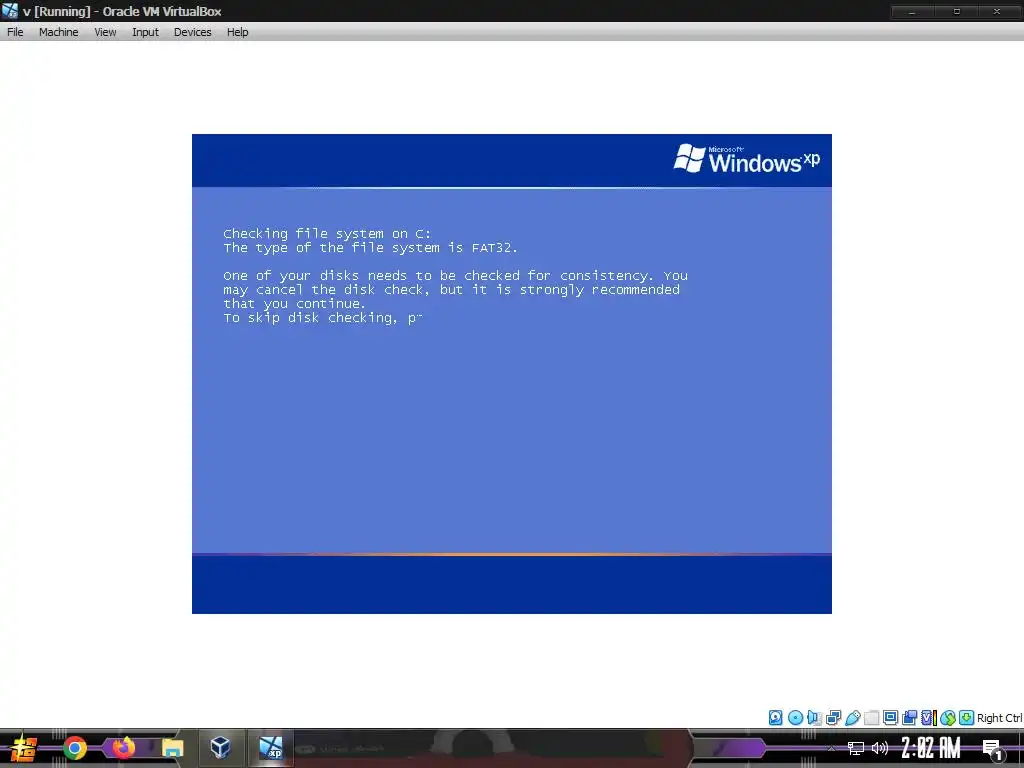The image size is (1024, 768).
Task: Click 'Checking file system on C:' text
Action: (x=327, y=234)
